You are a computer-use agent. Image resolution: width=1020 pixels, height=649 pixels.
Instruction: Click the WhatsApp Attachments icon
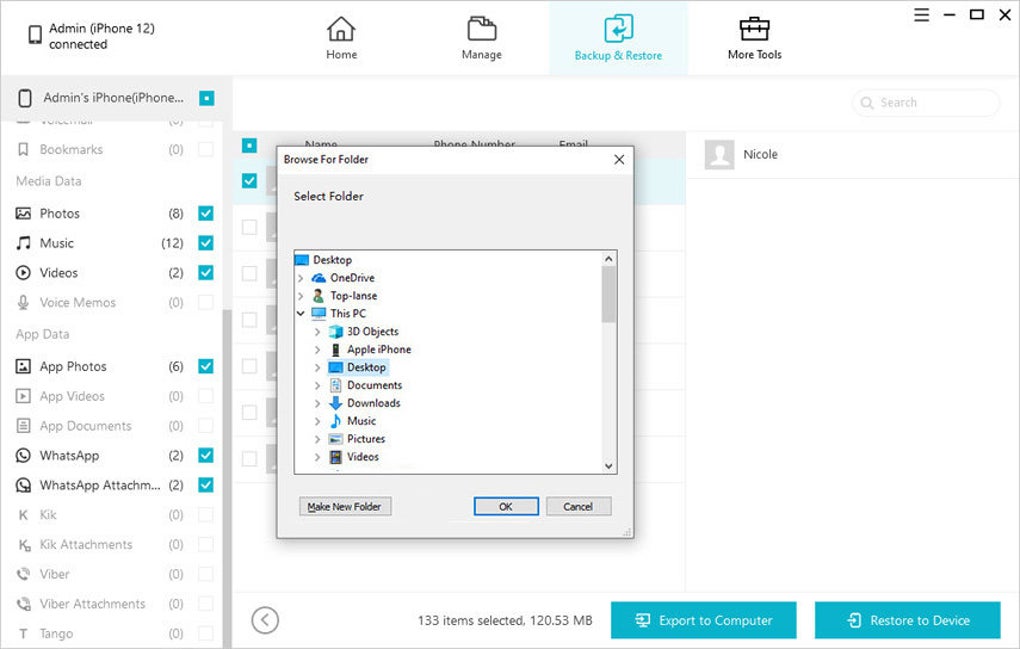pos(23,485)
